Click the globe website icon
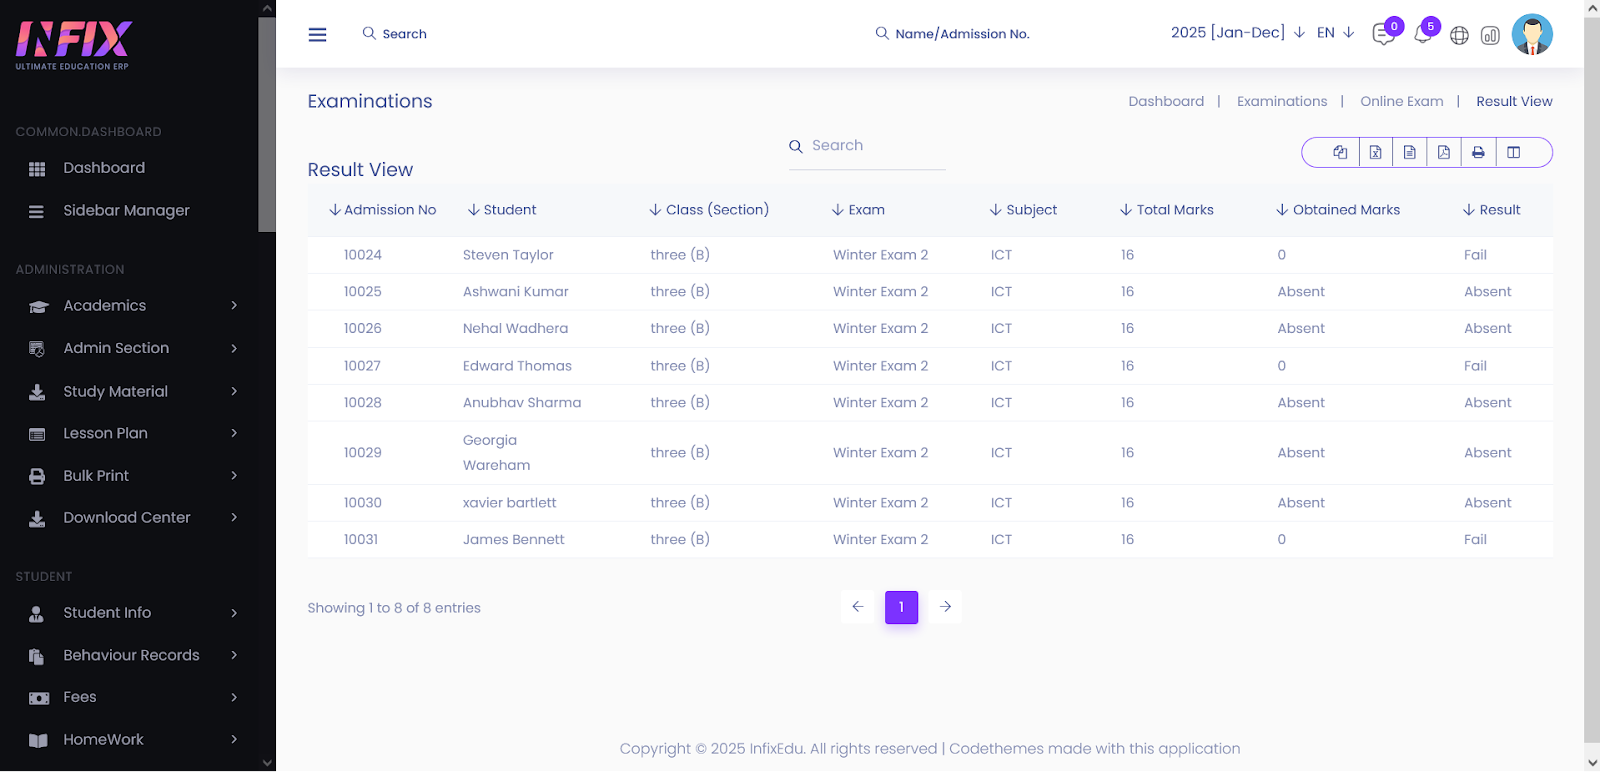This screenshot has width=1600, height=772. coord(1459,36)
